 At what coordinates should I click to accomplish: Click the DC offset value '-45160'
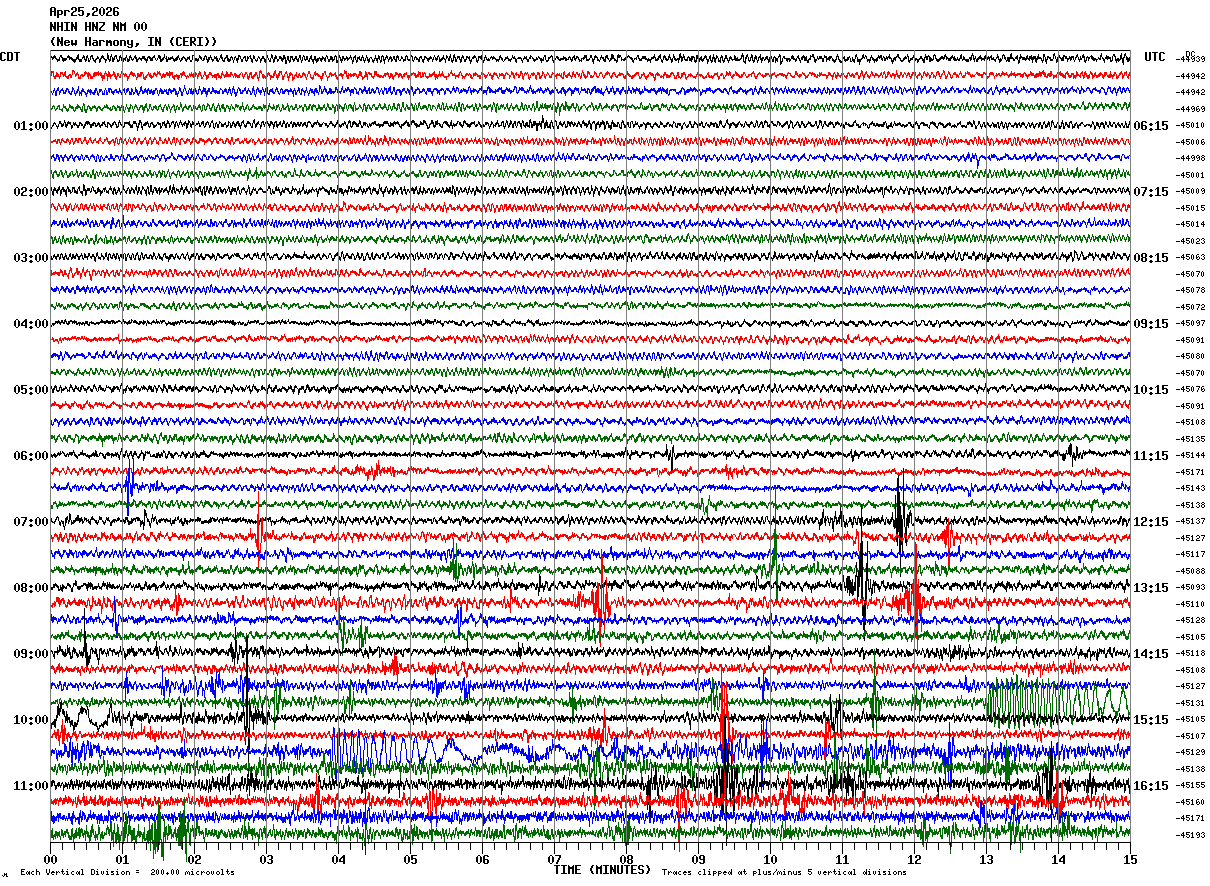point(1191,802)
